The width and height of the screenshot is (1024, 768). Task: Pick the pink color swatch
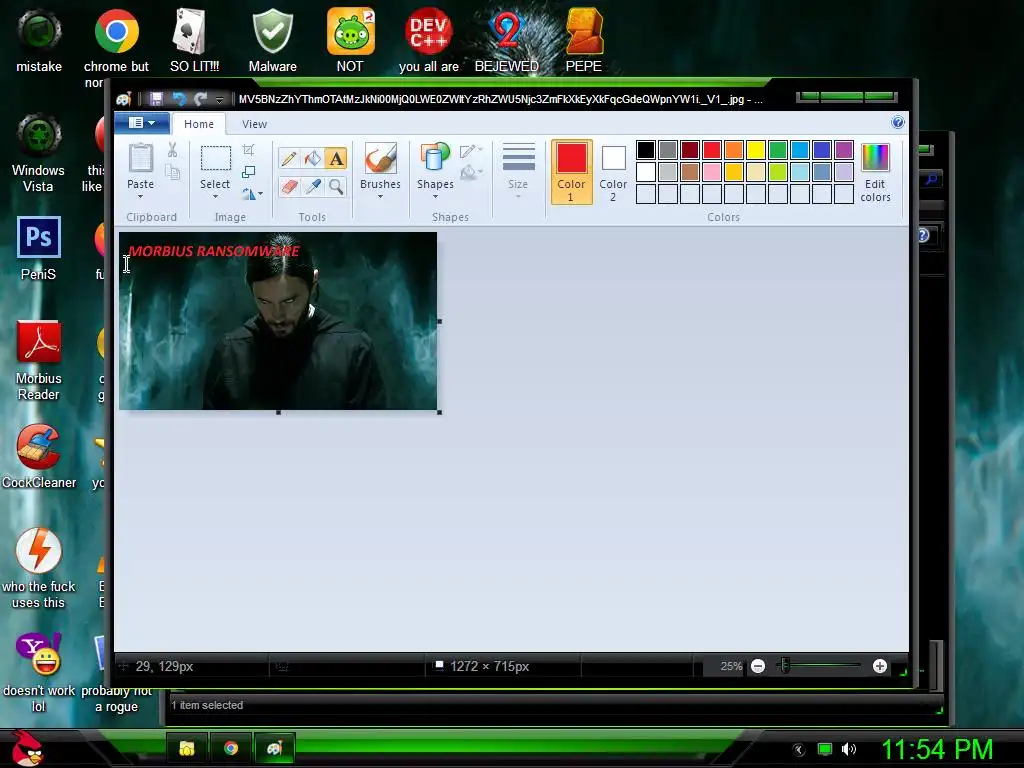(x=712, y=172)
